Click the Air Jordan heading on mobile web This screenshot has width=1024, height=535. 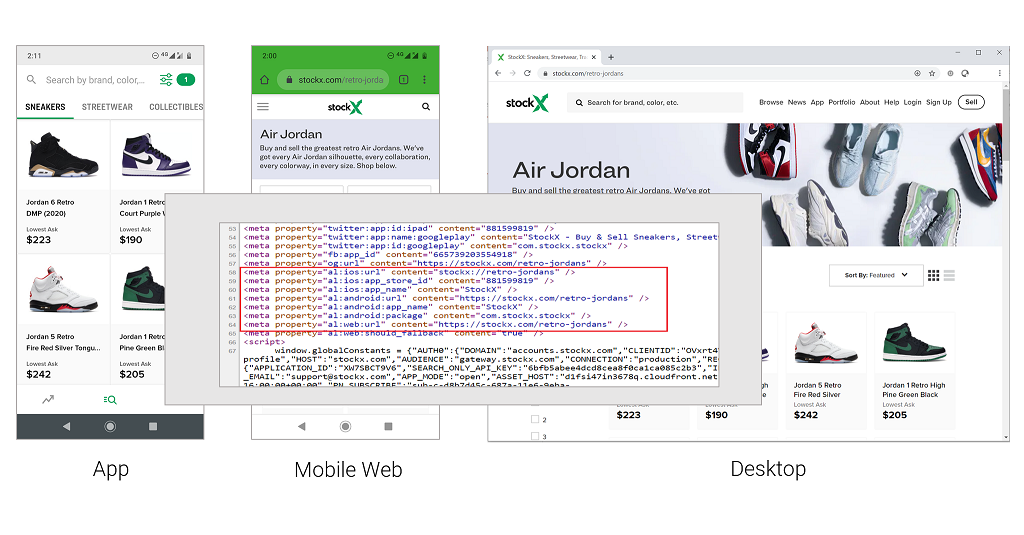click(x=291, y=134)
